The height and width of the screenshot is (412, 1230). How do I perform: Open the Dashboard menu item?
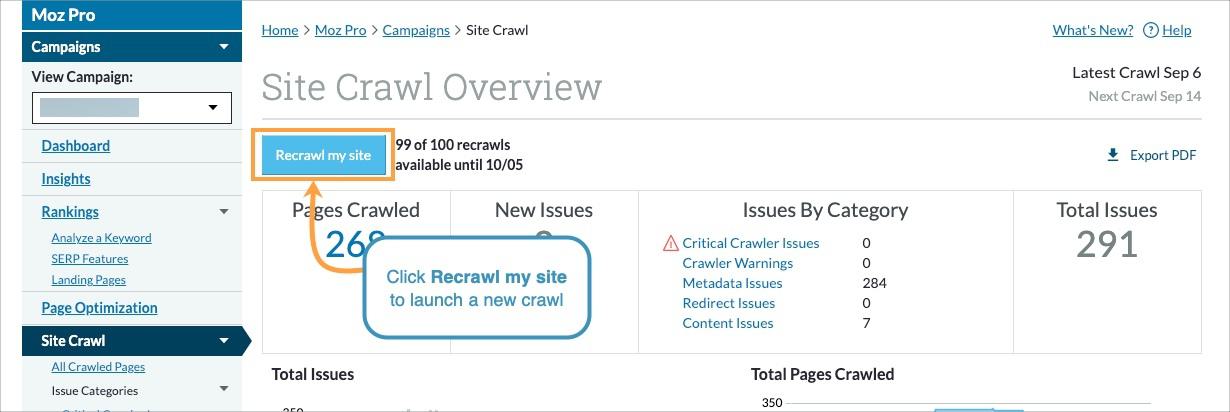click(76, 146)
